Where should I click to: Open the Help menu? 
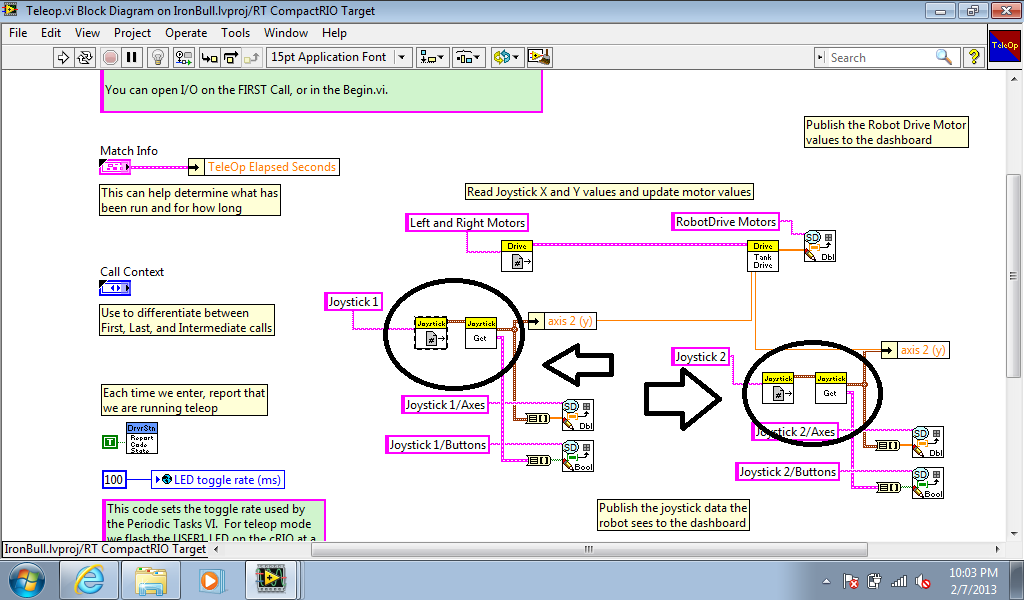tap(334, 33)
